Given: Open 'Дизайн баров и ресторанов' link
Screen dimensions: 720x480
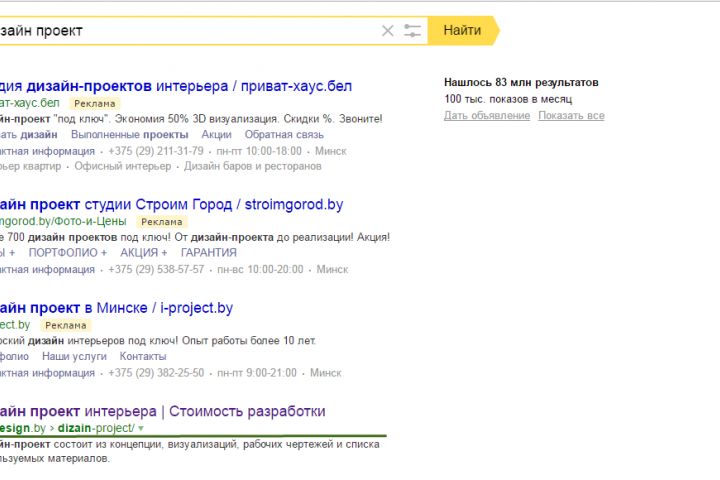Looking at the screenshot, I should coord(253,166).
